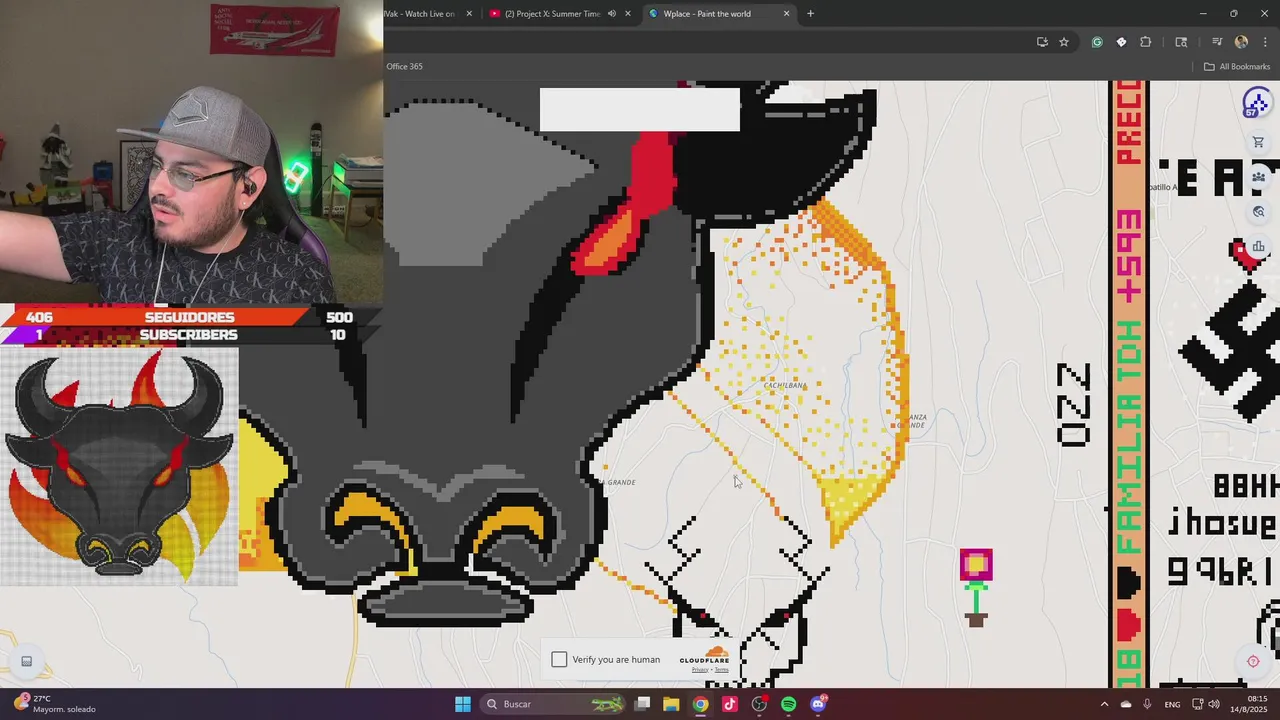Image resolution: width=1280 pixels, height=720 pixels.
Task: Click the white text box above the bull
Action: (640, 109)
